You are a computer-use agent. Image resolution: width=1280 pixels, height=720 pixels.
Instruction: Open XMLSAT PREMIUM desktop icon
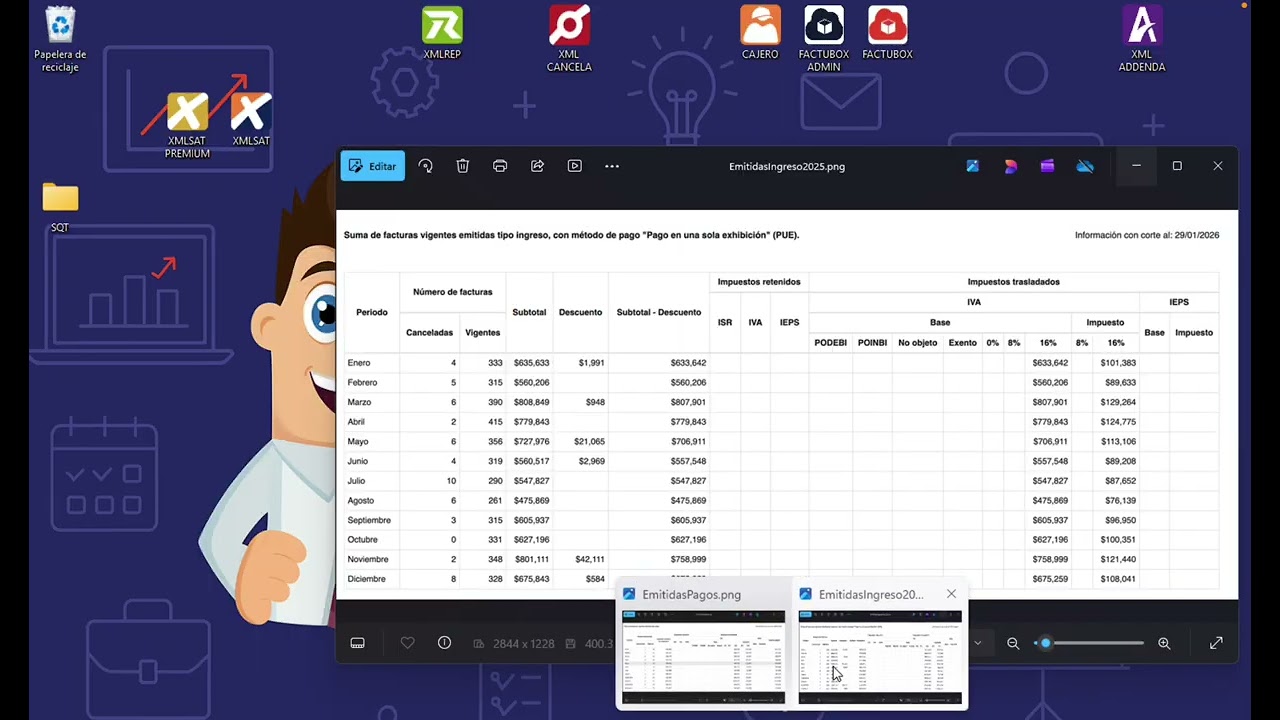187,126
